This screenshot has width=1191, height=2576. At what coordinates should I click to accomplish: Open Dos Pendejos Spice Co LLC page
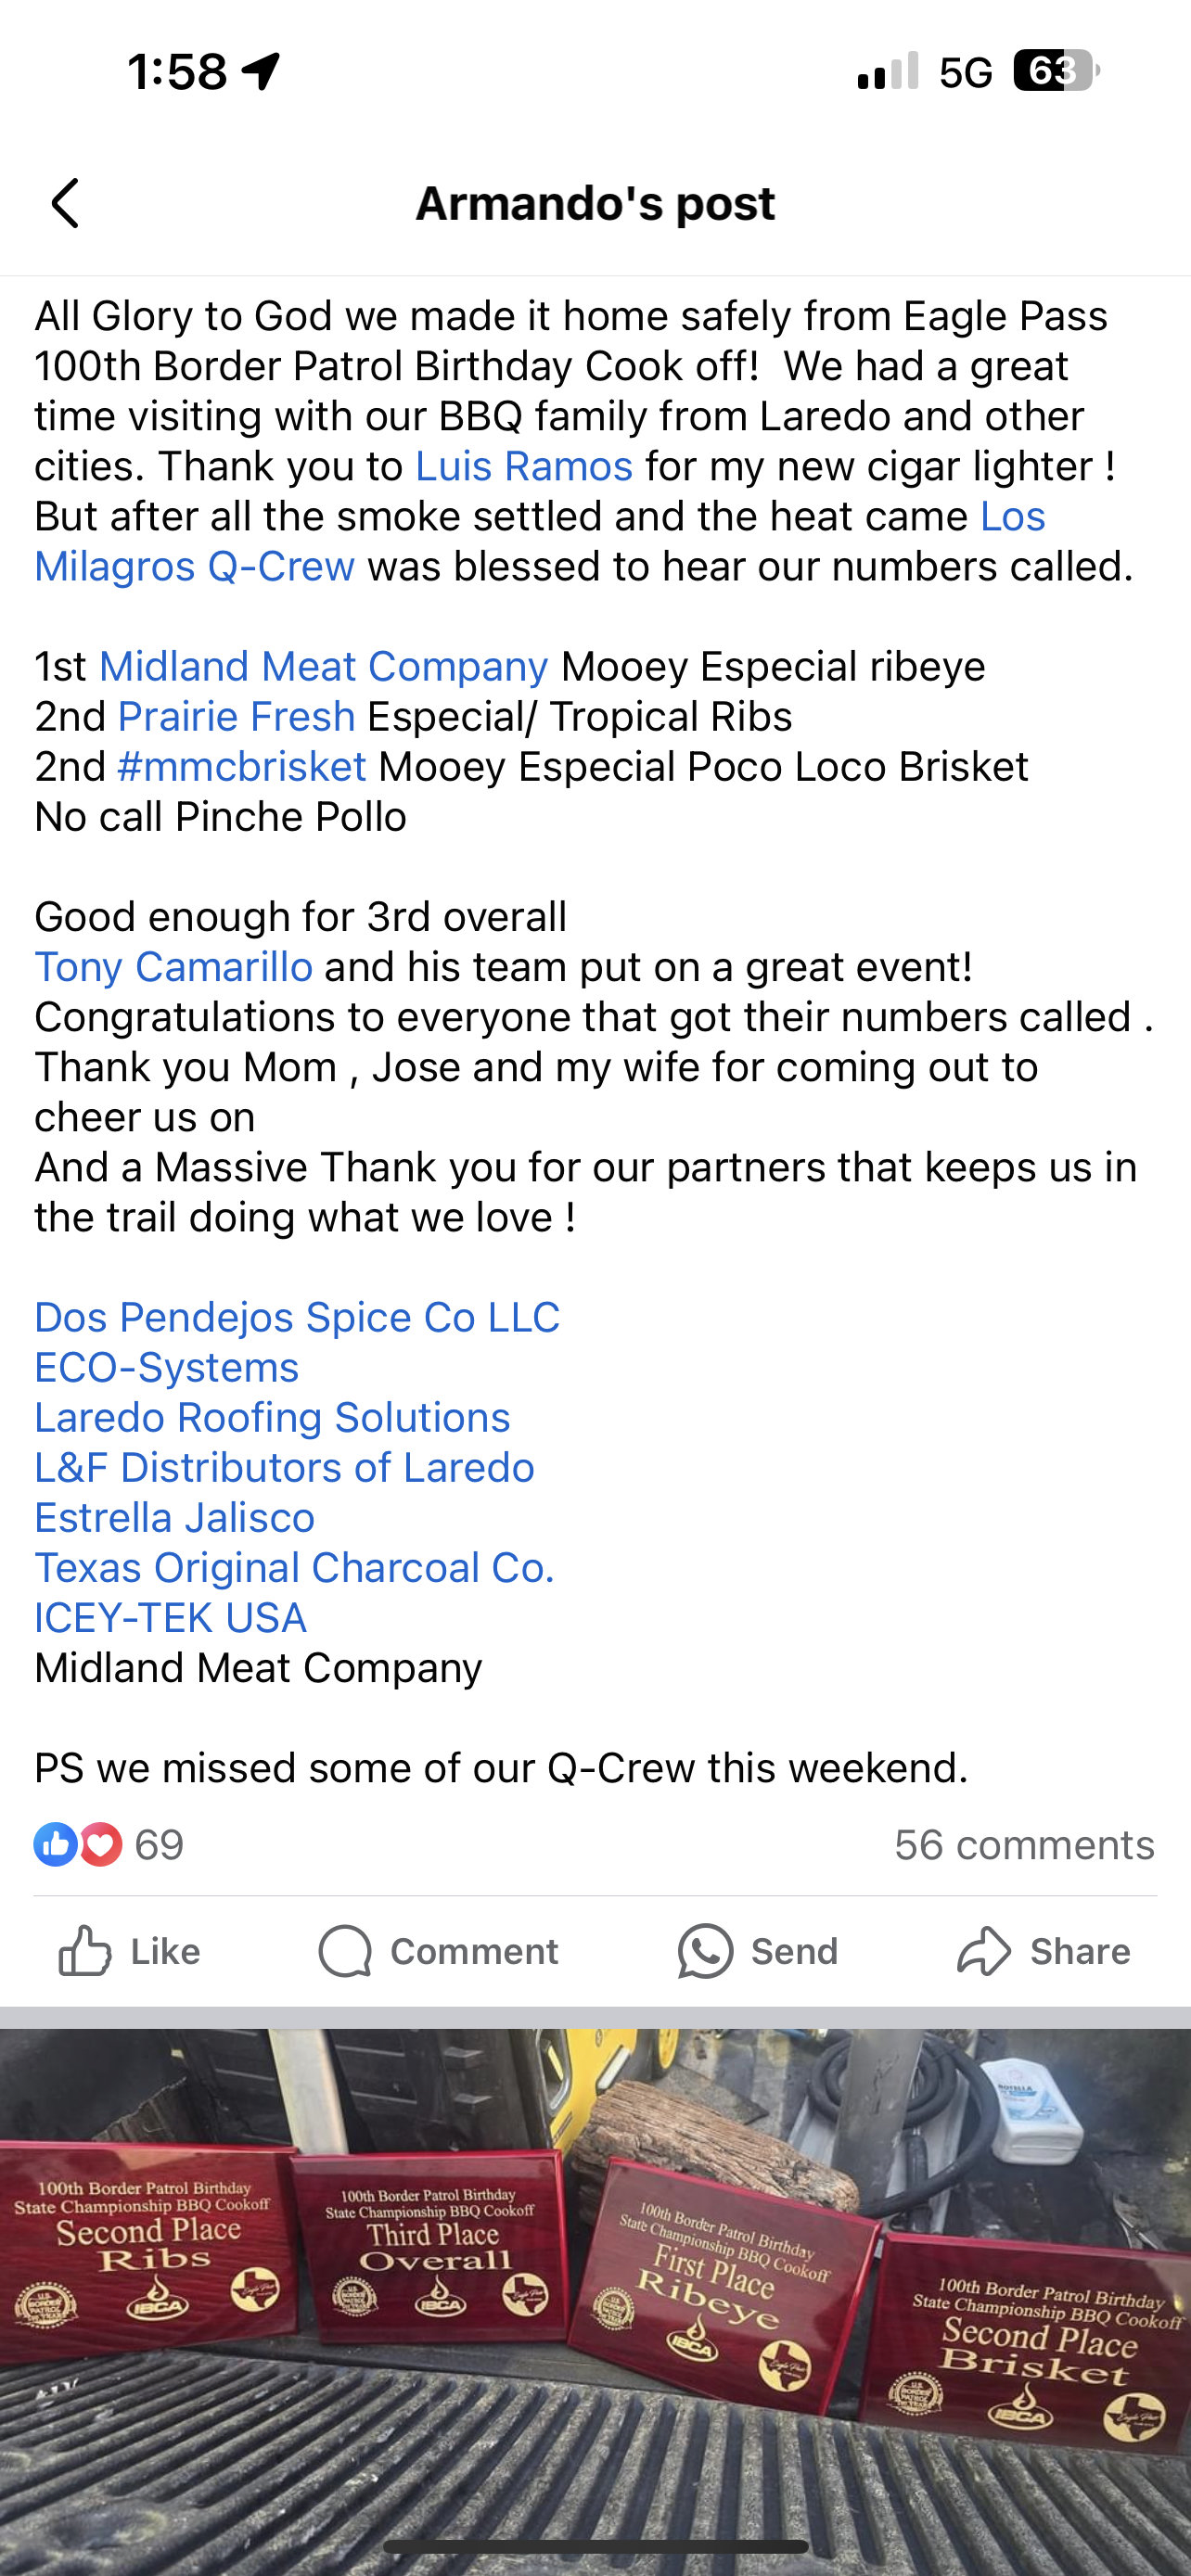pos(297,1317)
